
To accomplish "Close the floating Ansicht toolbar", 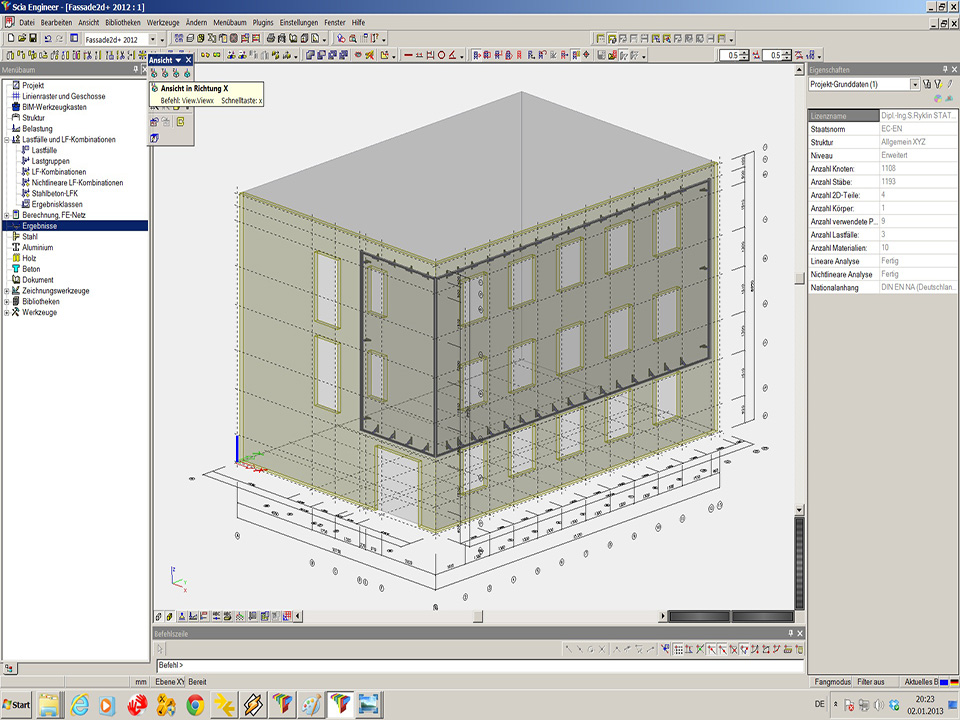I will 188,60.
